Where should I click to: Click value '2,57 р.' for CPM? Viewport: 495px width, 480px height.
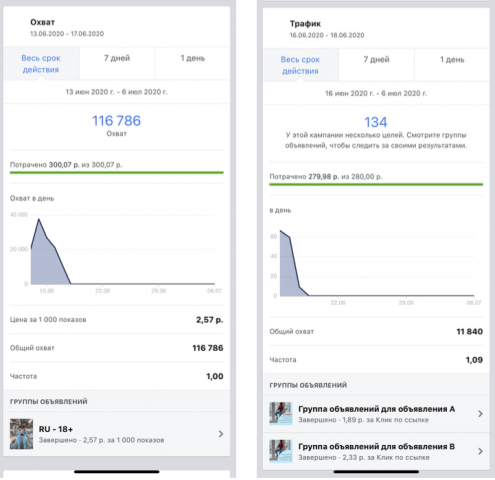click(210, 320)
